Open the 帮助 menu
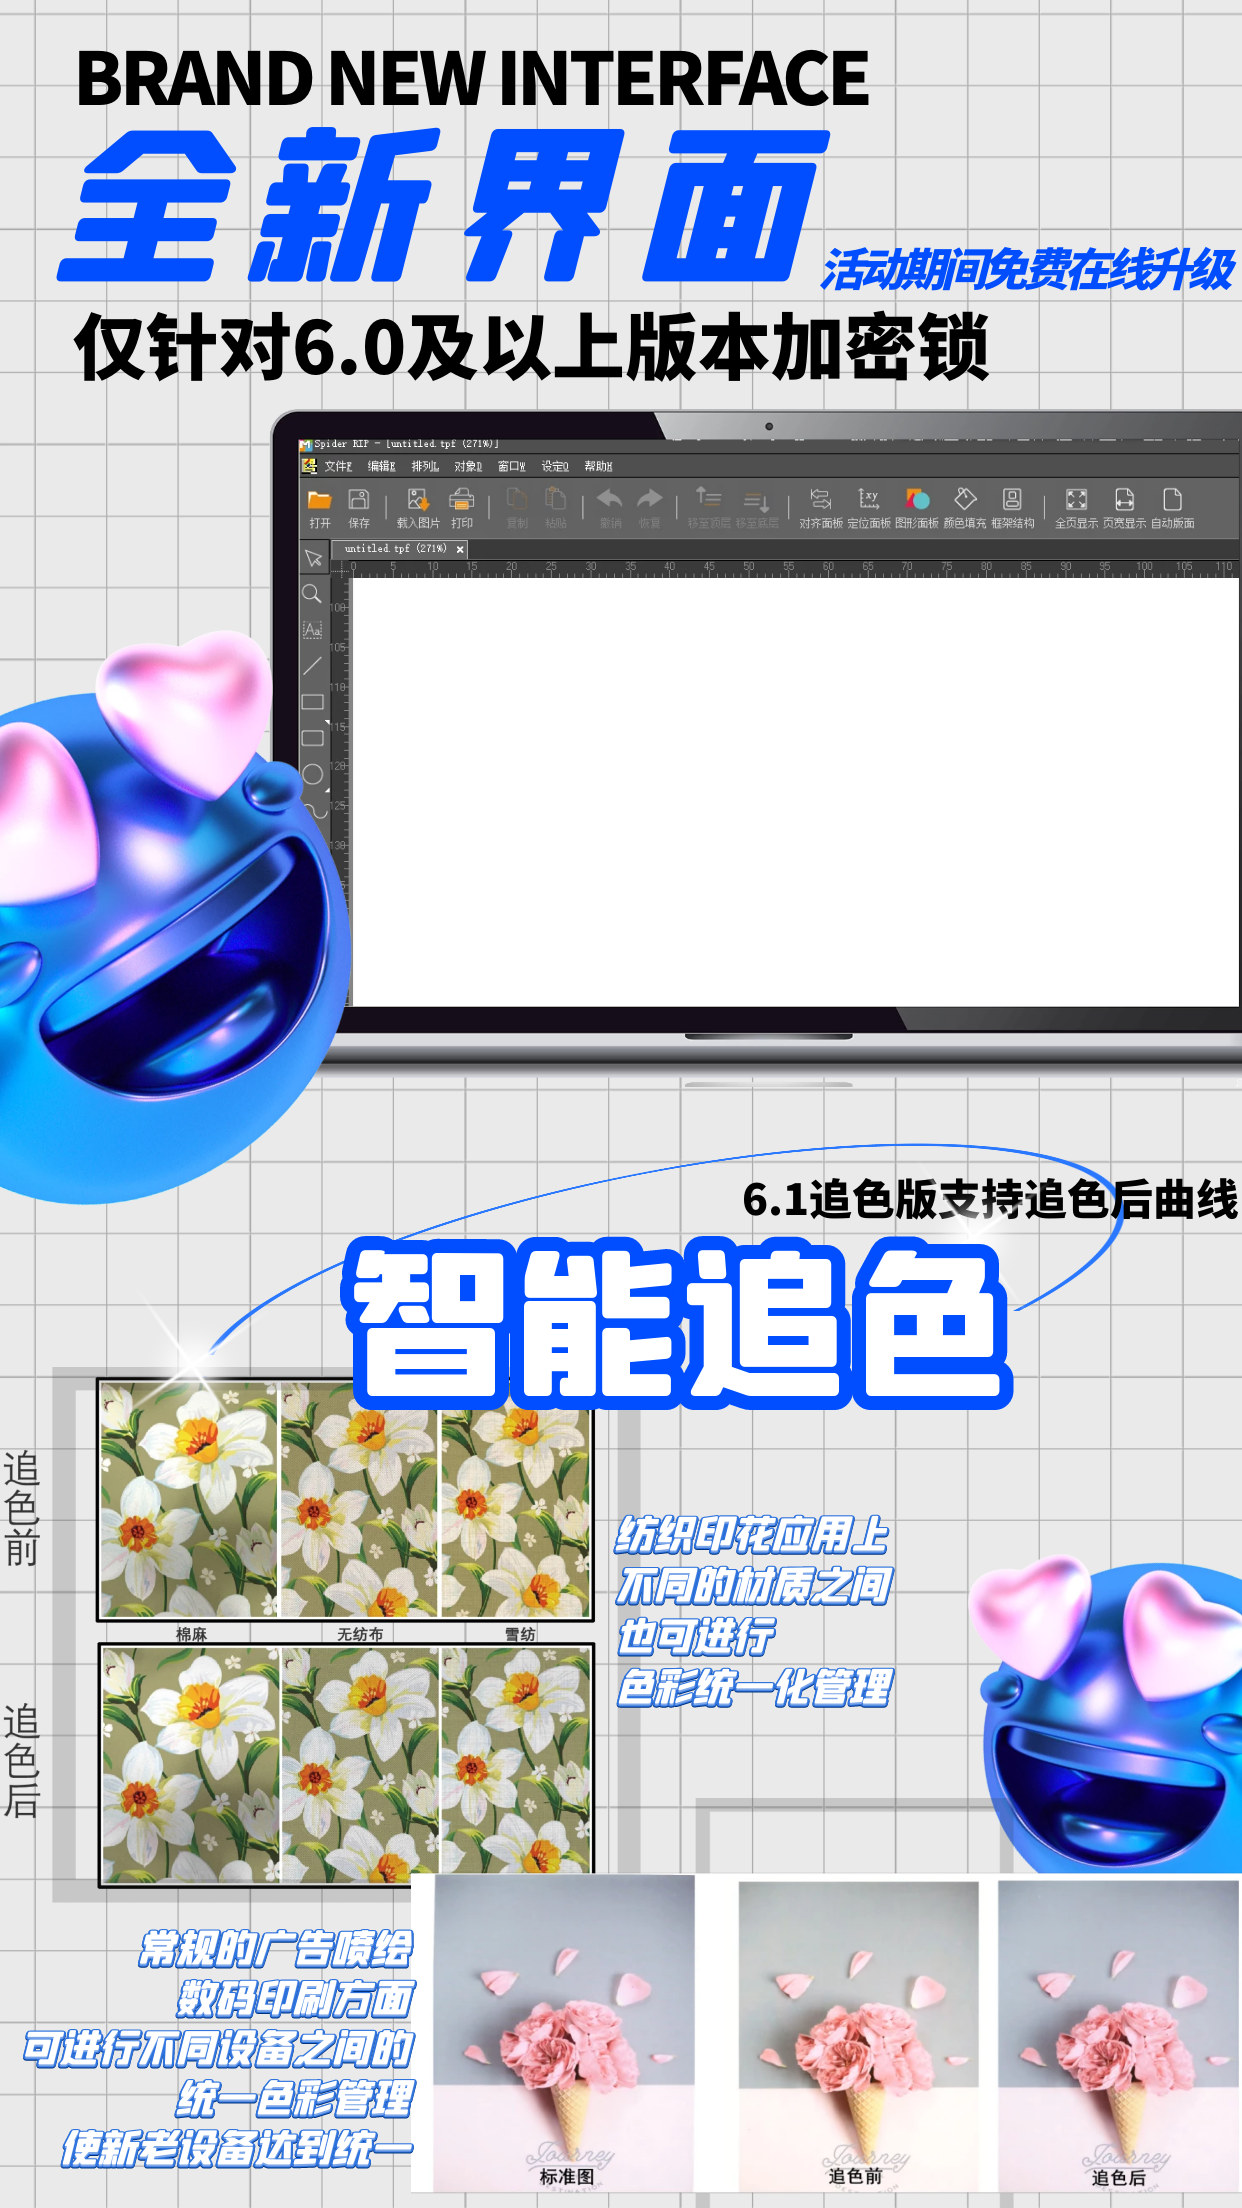 598,466
